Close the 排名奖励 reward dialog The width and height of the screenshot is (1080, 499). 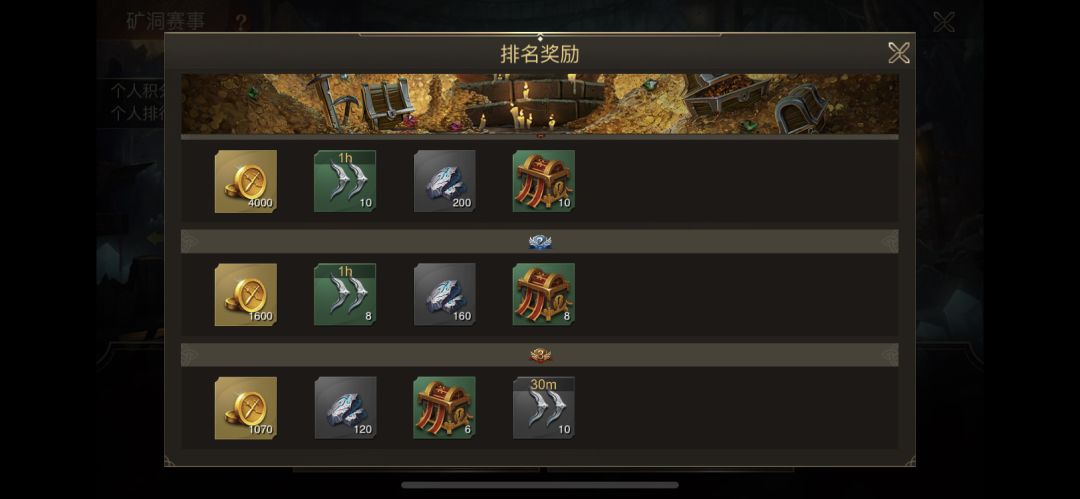click(x=899, y=53)
